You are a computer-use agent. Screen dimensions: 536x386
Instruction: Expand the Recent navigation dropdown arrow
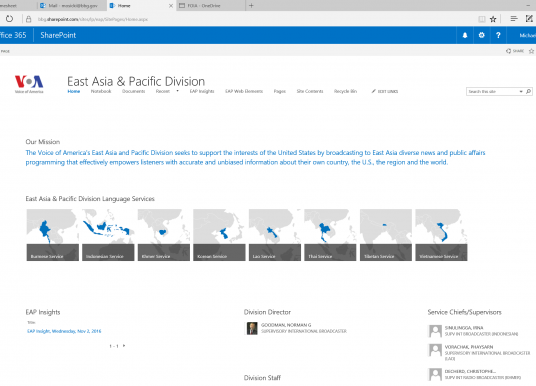click(x=177, y=91)
